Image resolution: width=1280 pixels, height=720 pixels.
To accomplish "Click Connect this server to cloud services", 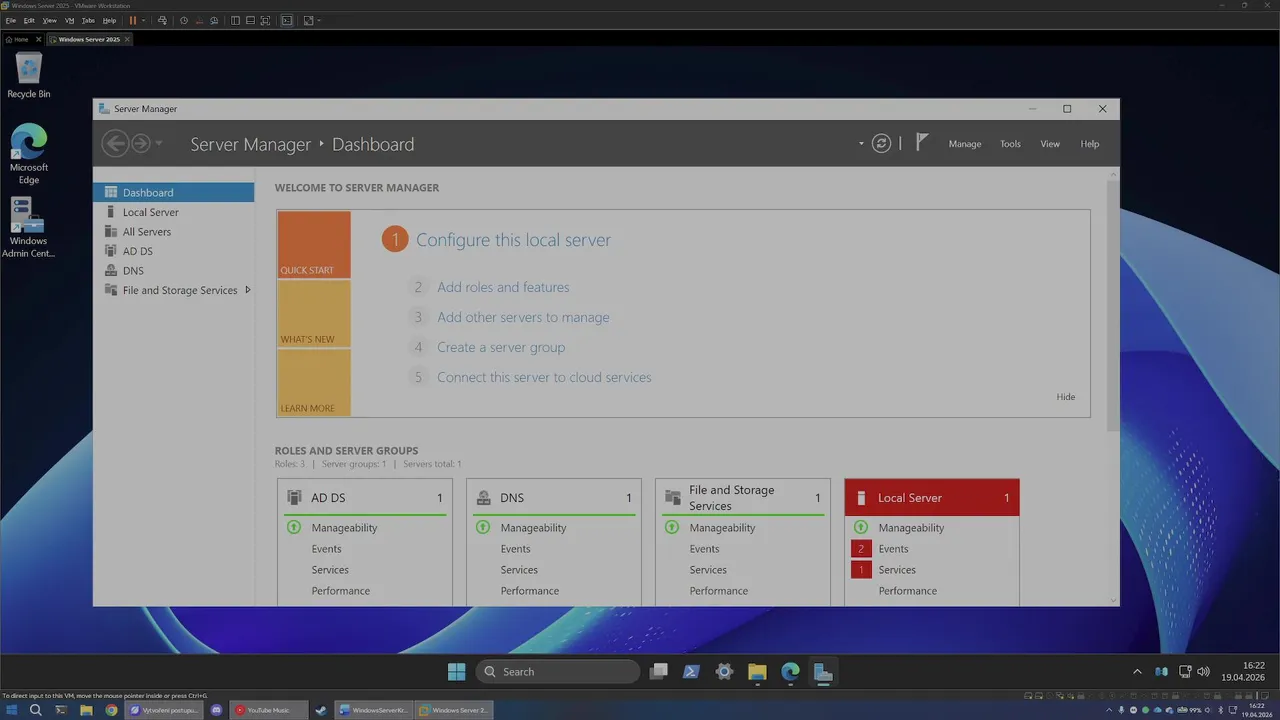I will [544, 377].
